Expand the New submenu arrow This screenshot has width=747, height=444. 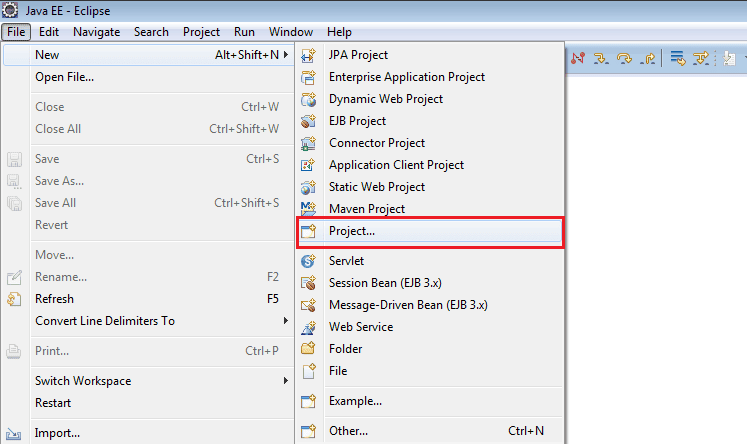point(286,55)
